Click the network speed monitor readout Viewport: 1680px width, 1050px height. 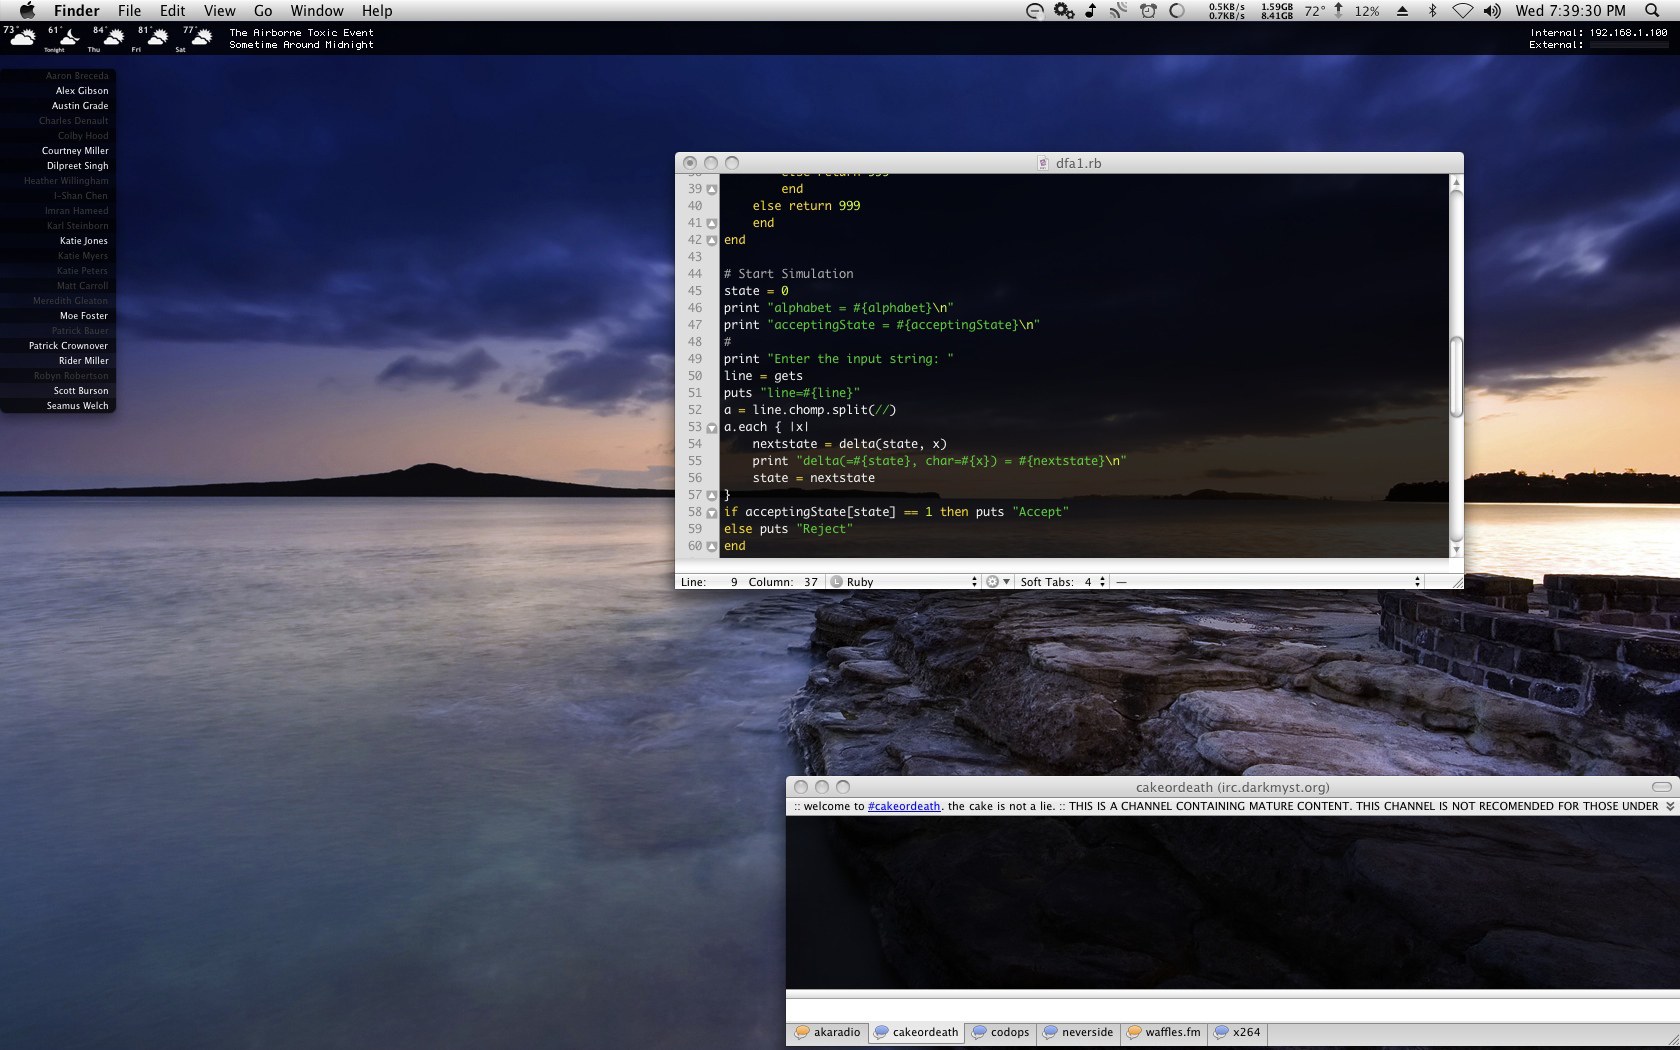[x=1227, y=11]
